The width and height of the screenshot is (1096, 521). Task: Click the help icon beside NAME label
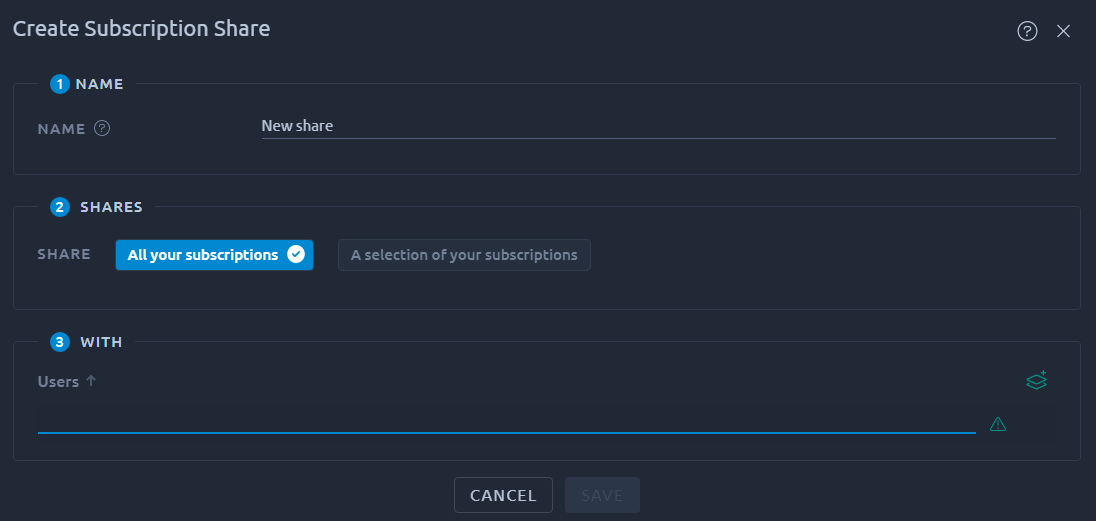102,129
